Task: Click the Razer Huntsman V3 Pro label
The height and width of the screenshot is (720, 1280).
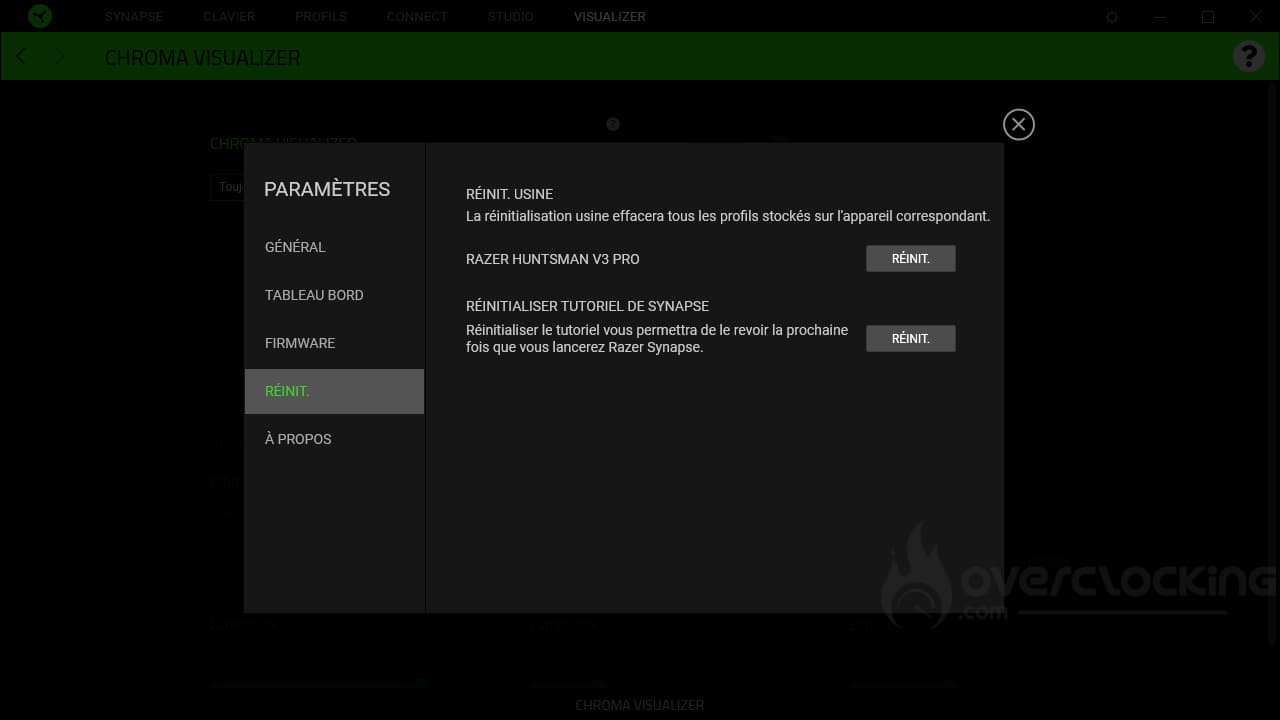Action: [552, 259]
